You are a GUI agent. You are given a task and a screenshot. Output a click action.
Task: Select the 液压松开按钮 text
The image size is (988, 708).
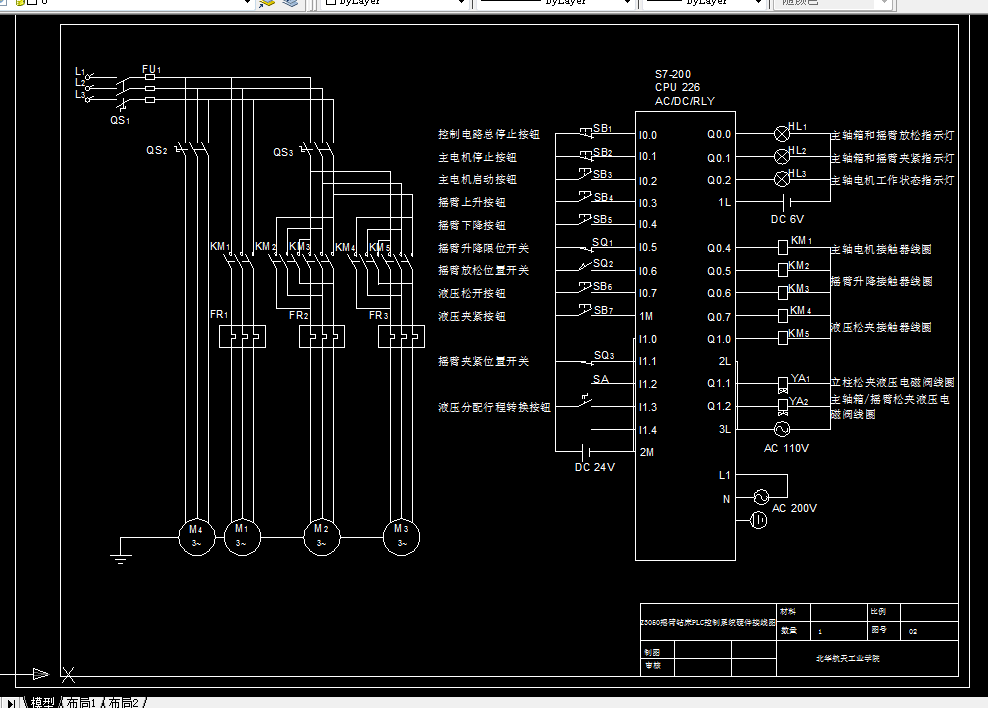click(x=472, y=294)
